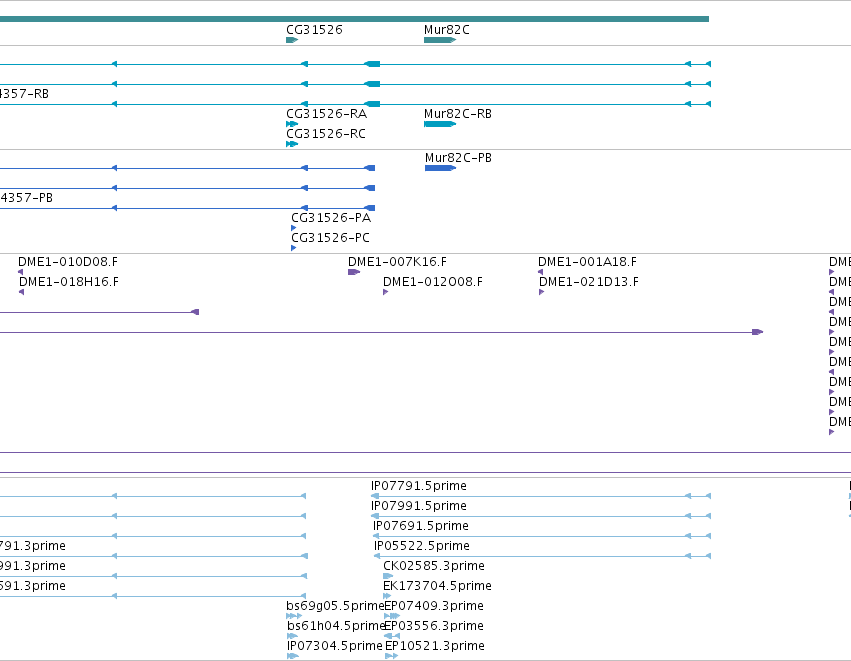Click the thick teal chromosome band bar
This screenshot has width=851, height=661.
[x=354, y=19]
